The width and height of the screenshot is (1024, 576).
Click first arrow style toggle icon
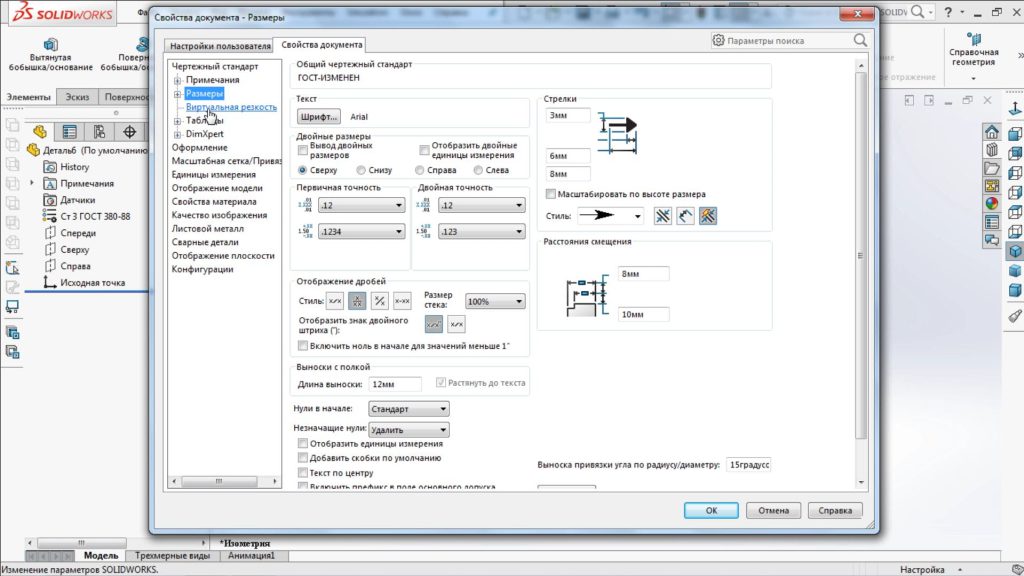[x=663, y=216]
